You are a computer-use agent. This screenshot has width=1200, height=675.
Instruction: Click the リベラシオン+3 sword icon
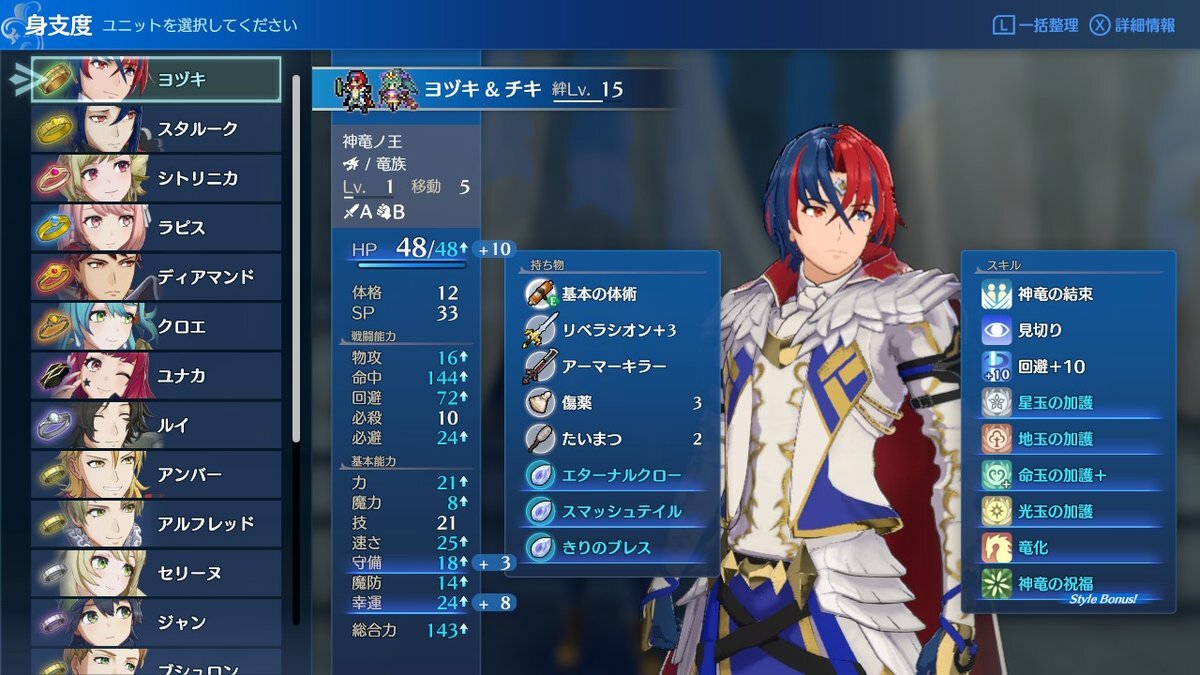(x=540, y=330)
